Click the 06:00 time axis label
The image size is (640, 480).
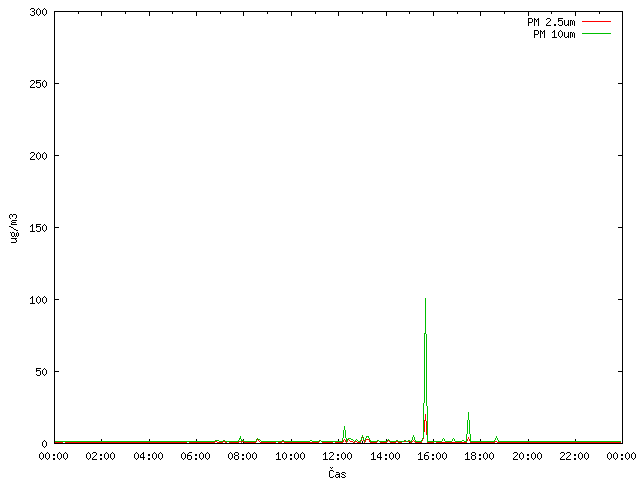point(196,456)
